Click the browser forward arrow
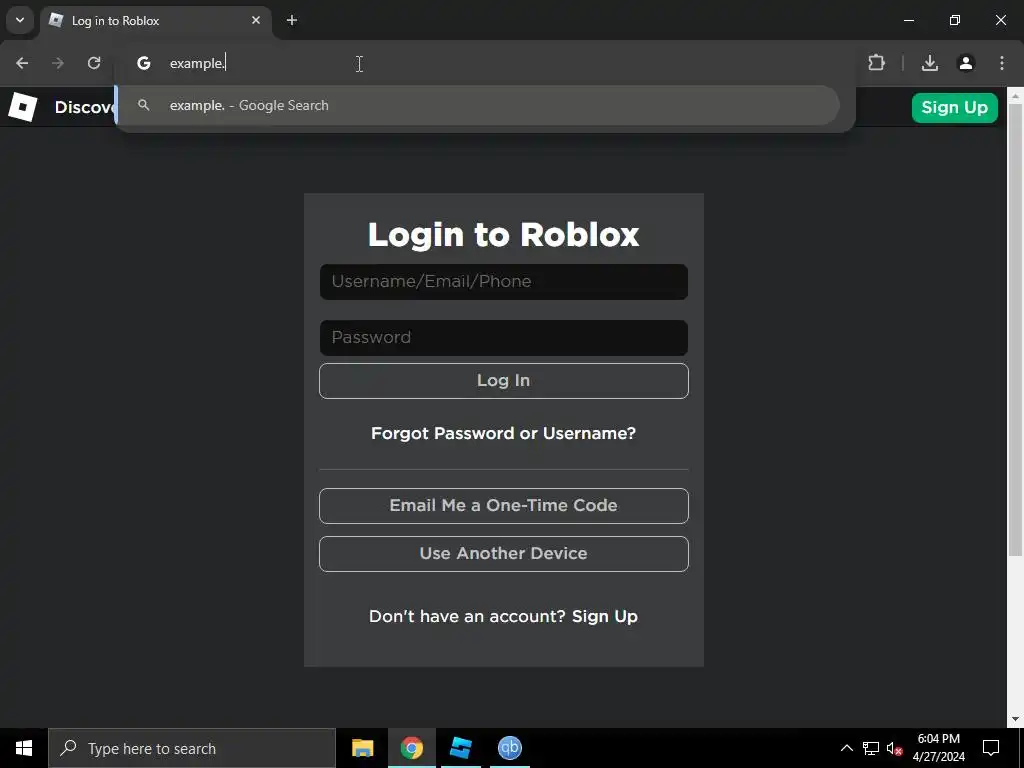Viewport: 1024px width, 768px height. (x=58, y=63)
